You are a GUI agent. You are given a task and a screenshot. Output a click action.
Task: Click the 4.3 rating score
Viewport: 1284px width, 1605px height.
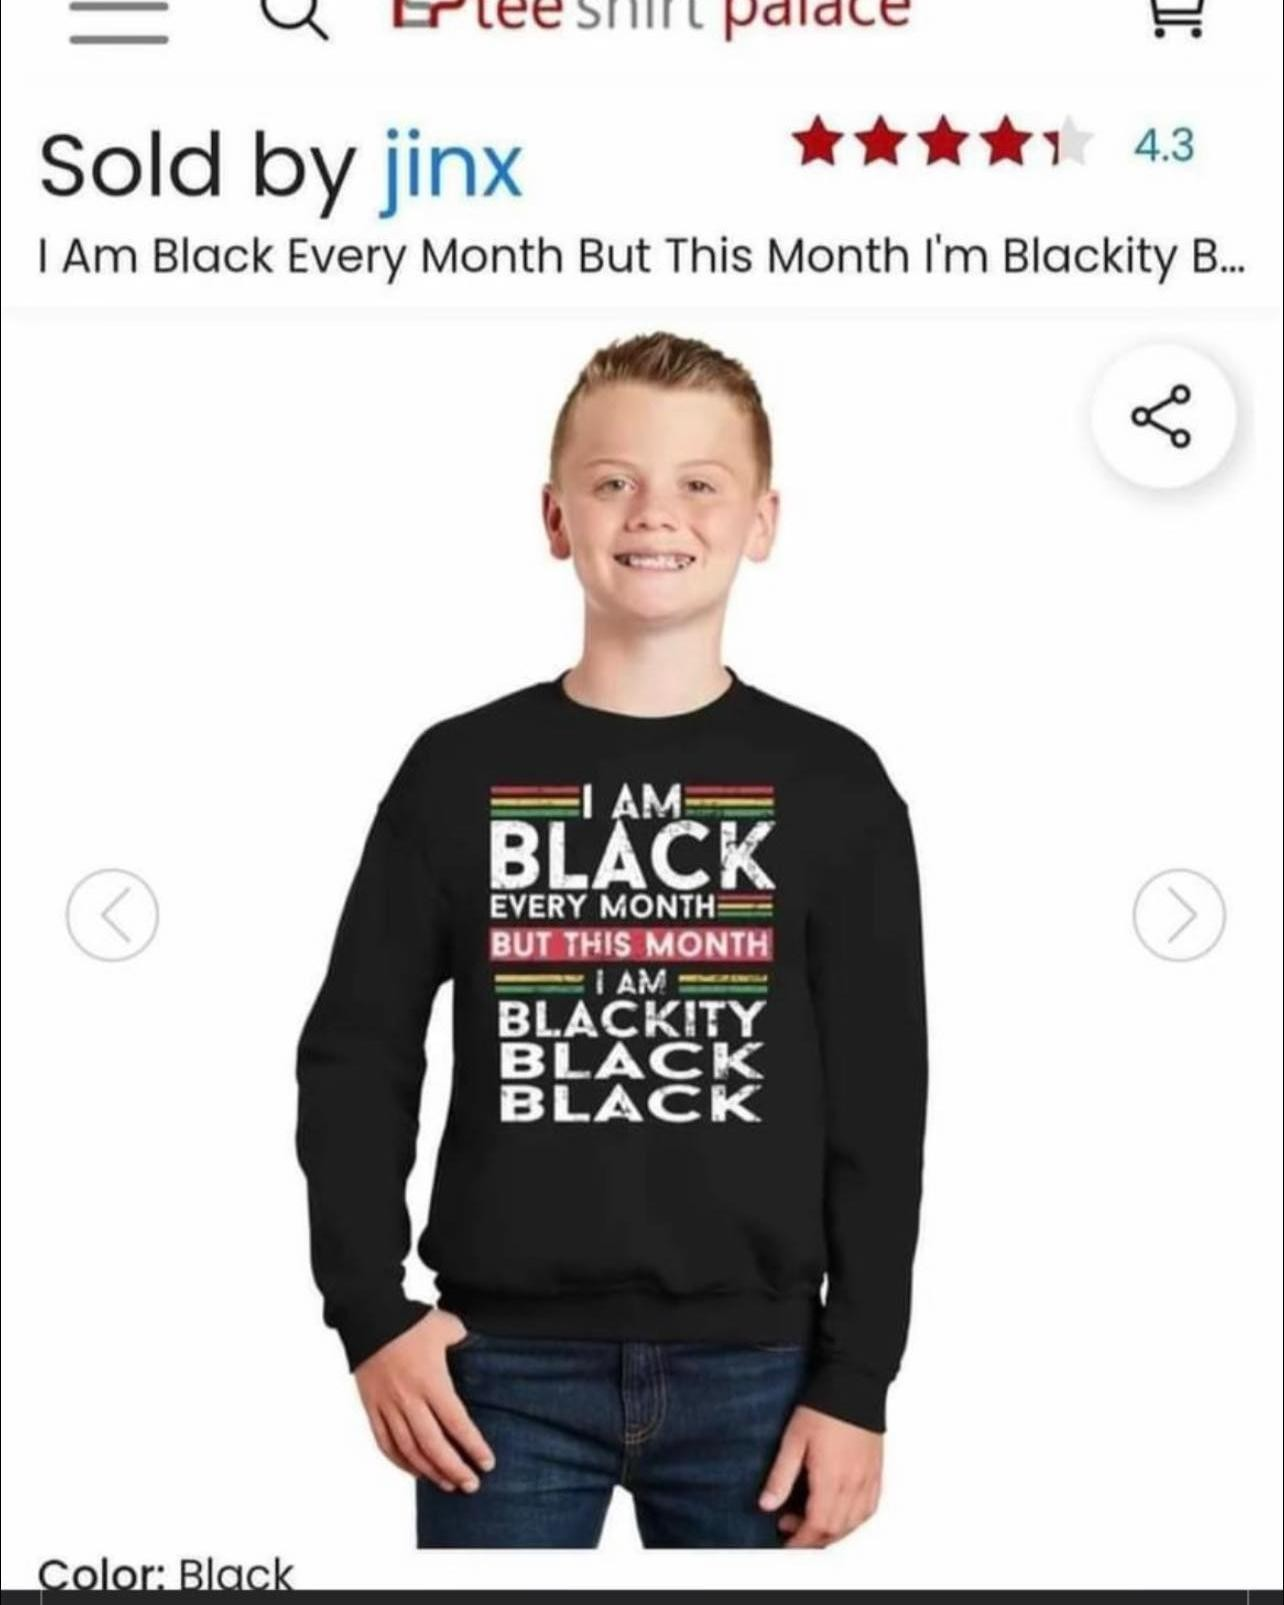point(1164,146)
